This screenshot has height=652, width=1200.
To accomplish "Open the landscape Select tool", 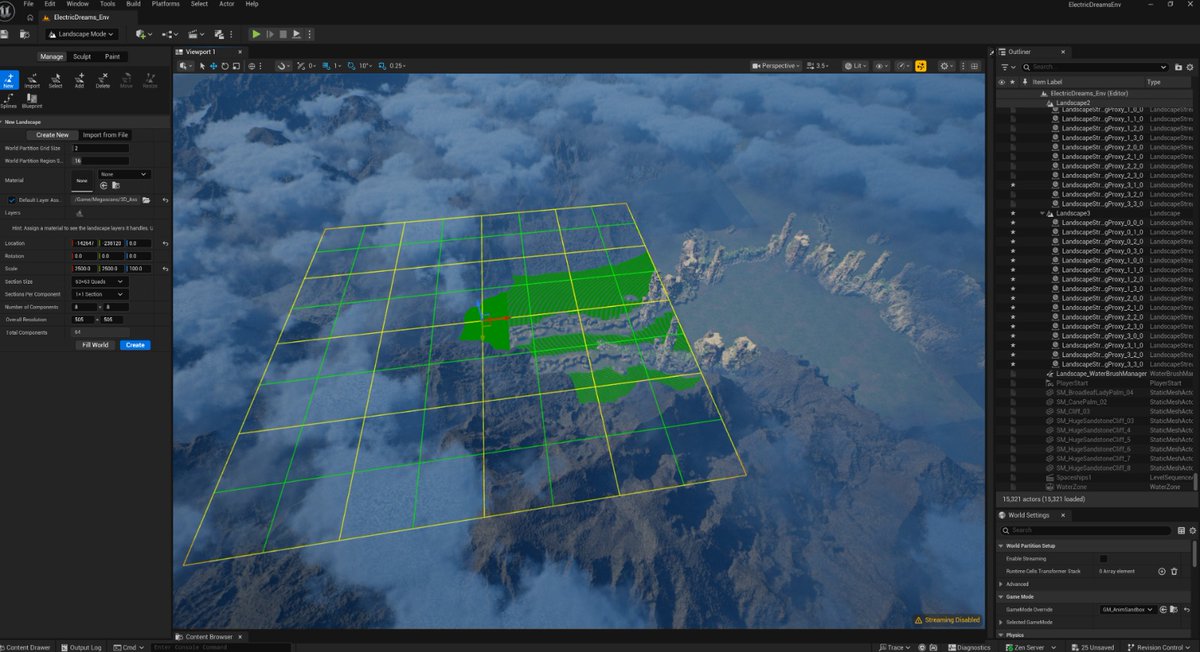I will tap(57, 81).
